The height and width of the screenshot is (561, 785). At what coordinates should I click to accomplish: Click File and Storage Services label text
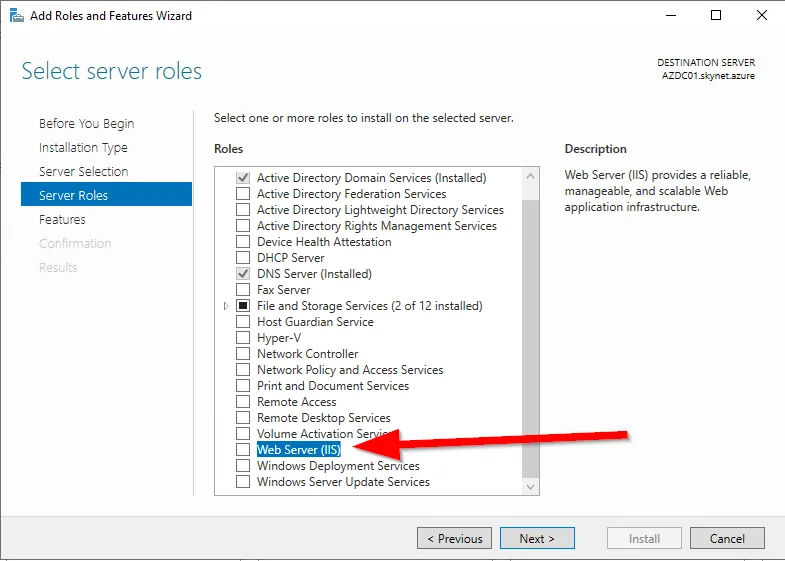369,306
